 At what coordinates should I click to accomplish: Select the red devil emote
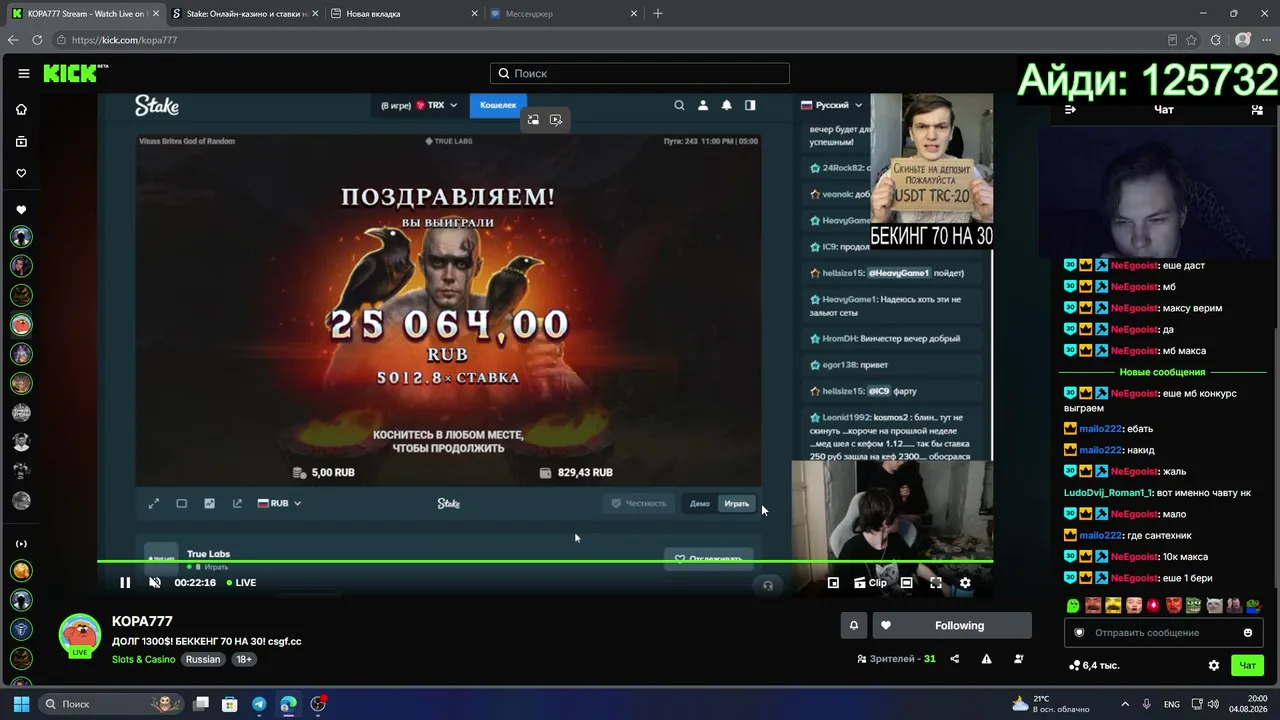tap(1173, 605)
